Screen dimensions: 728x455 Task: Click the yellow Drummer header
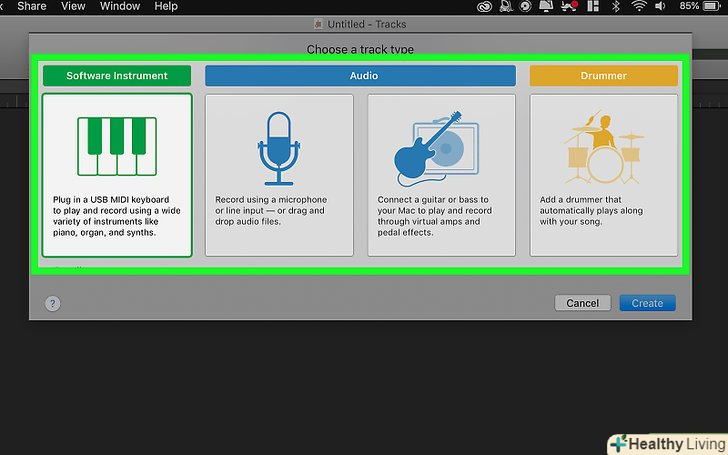pos(604,76)
